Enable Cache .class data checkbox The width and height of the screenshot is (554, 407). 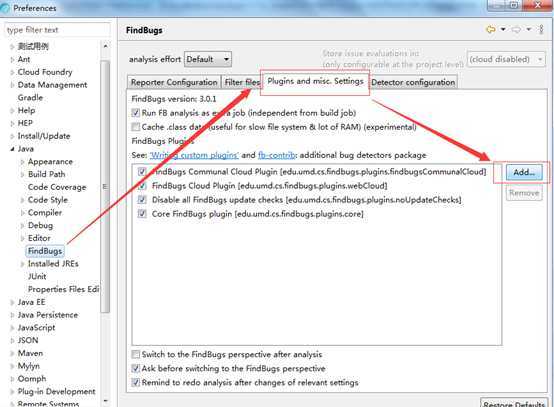(136, 127)
